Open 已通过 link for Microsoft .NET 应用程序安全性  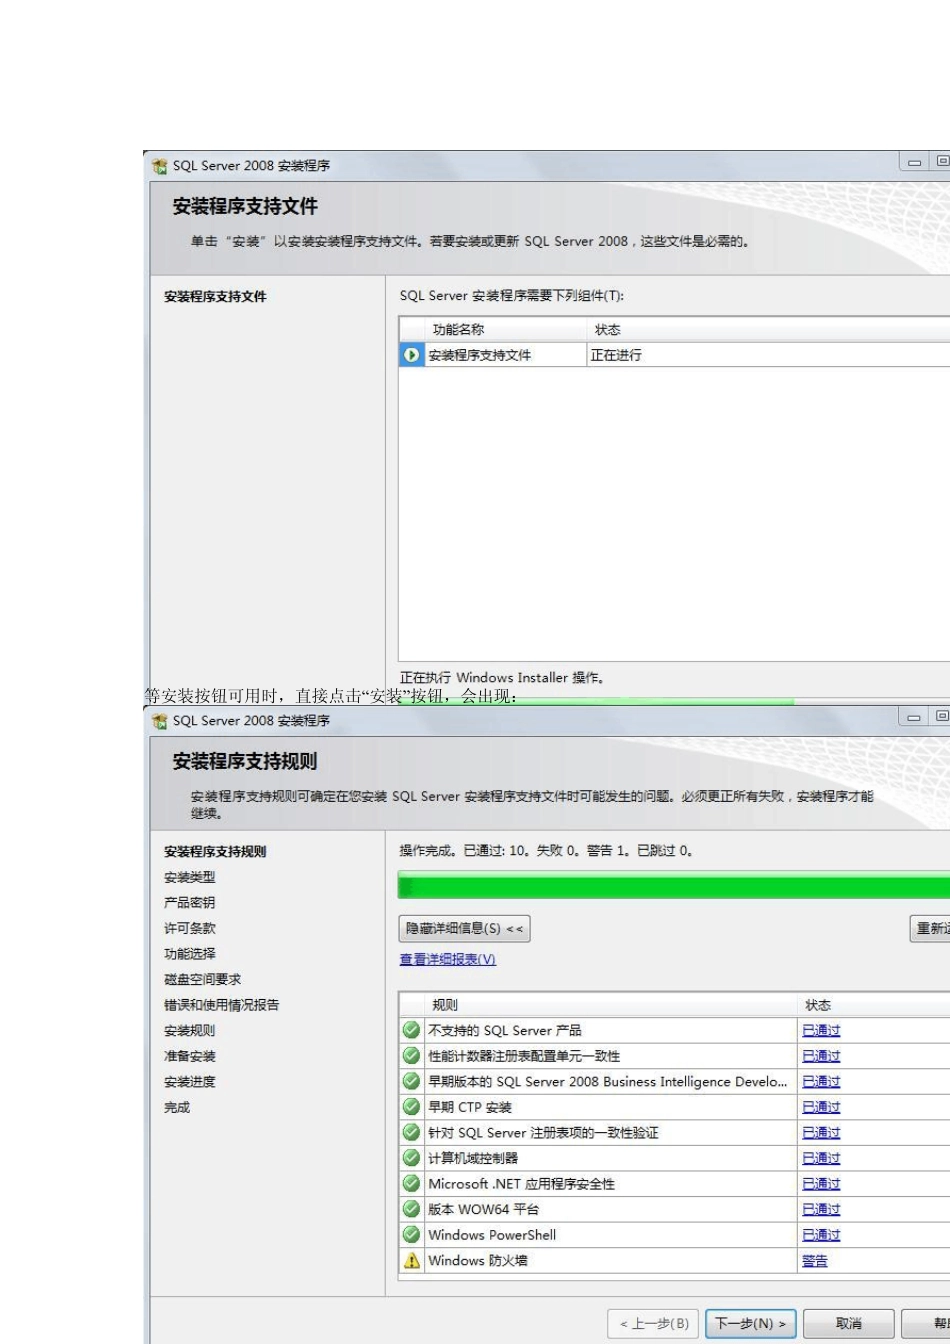click(821, 1184)
